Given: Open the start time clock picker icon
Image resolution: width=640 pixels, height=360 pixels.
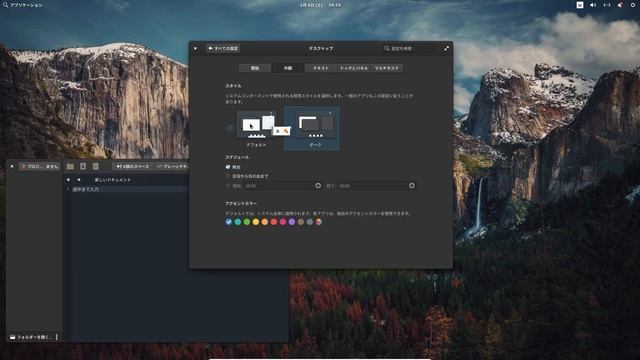Looking at the screenshot, I should pos(318,186).
